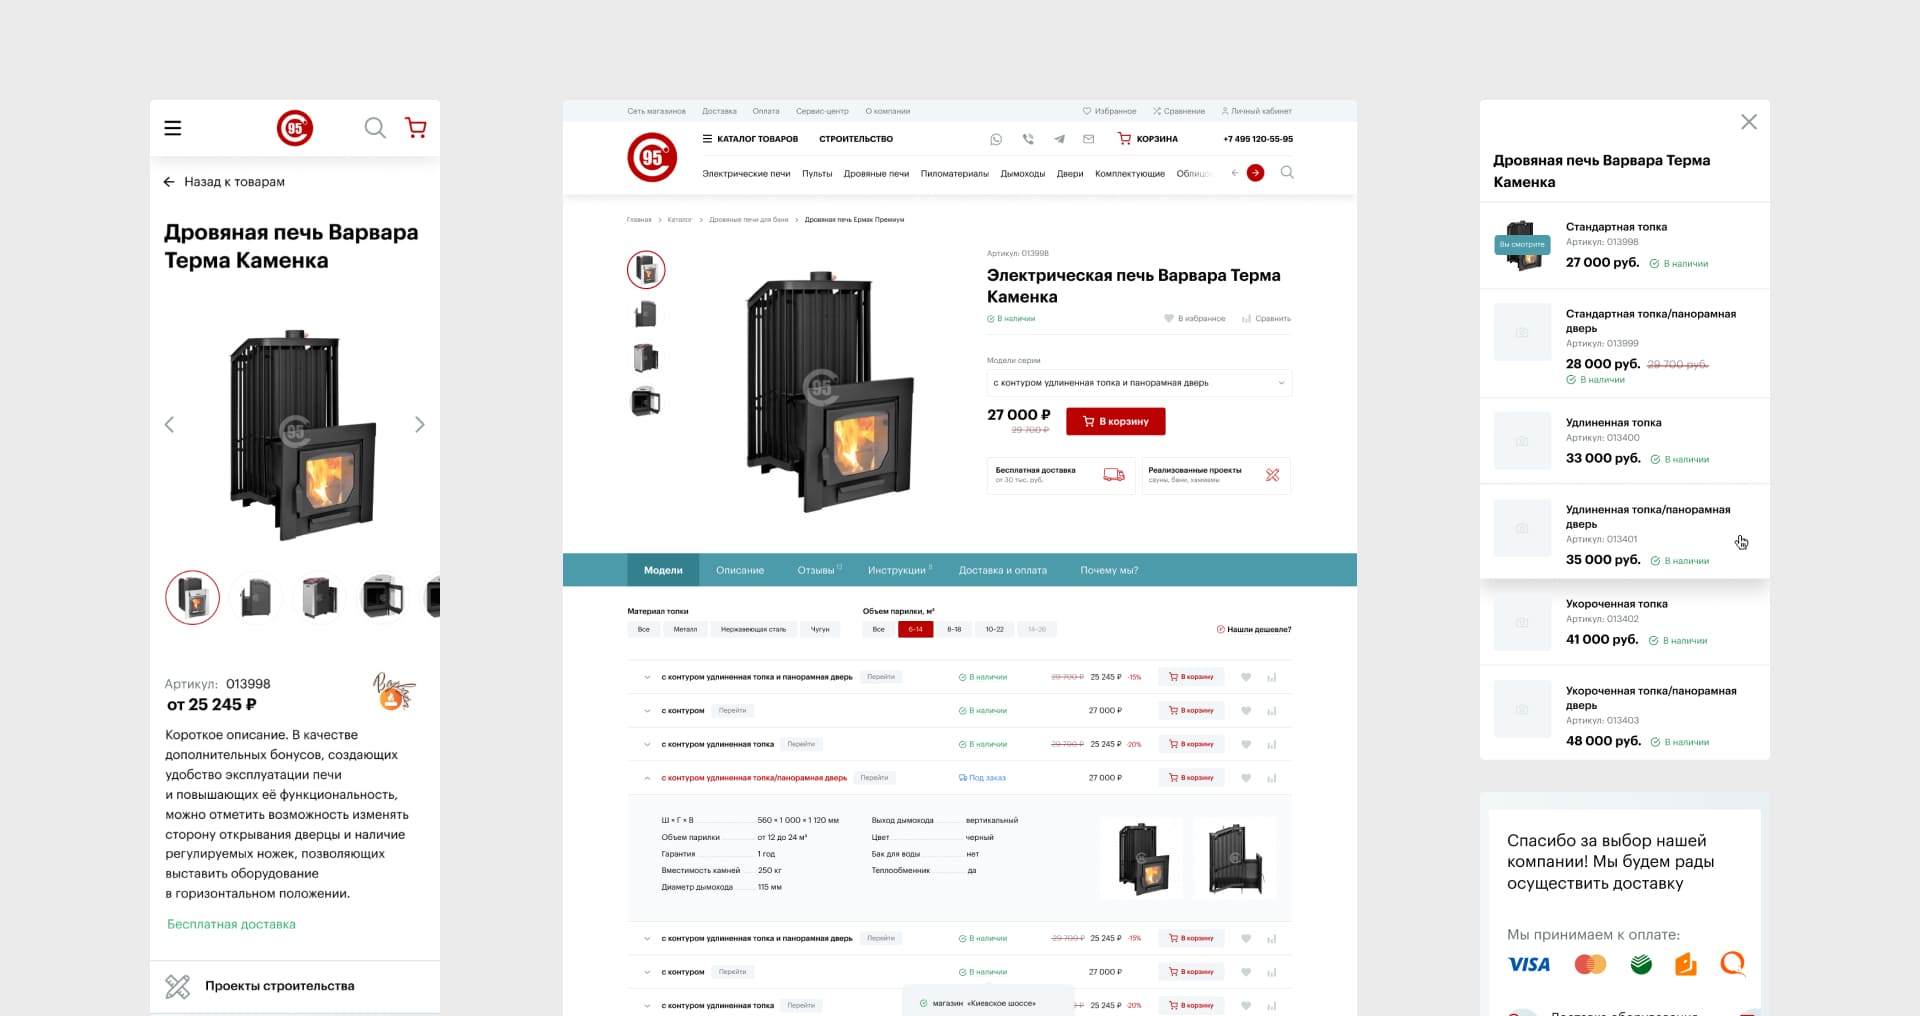
Task: Switch to the Описание tab
Action: click(x=739, y=570)
